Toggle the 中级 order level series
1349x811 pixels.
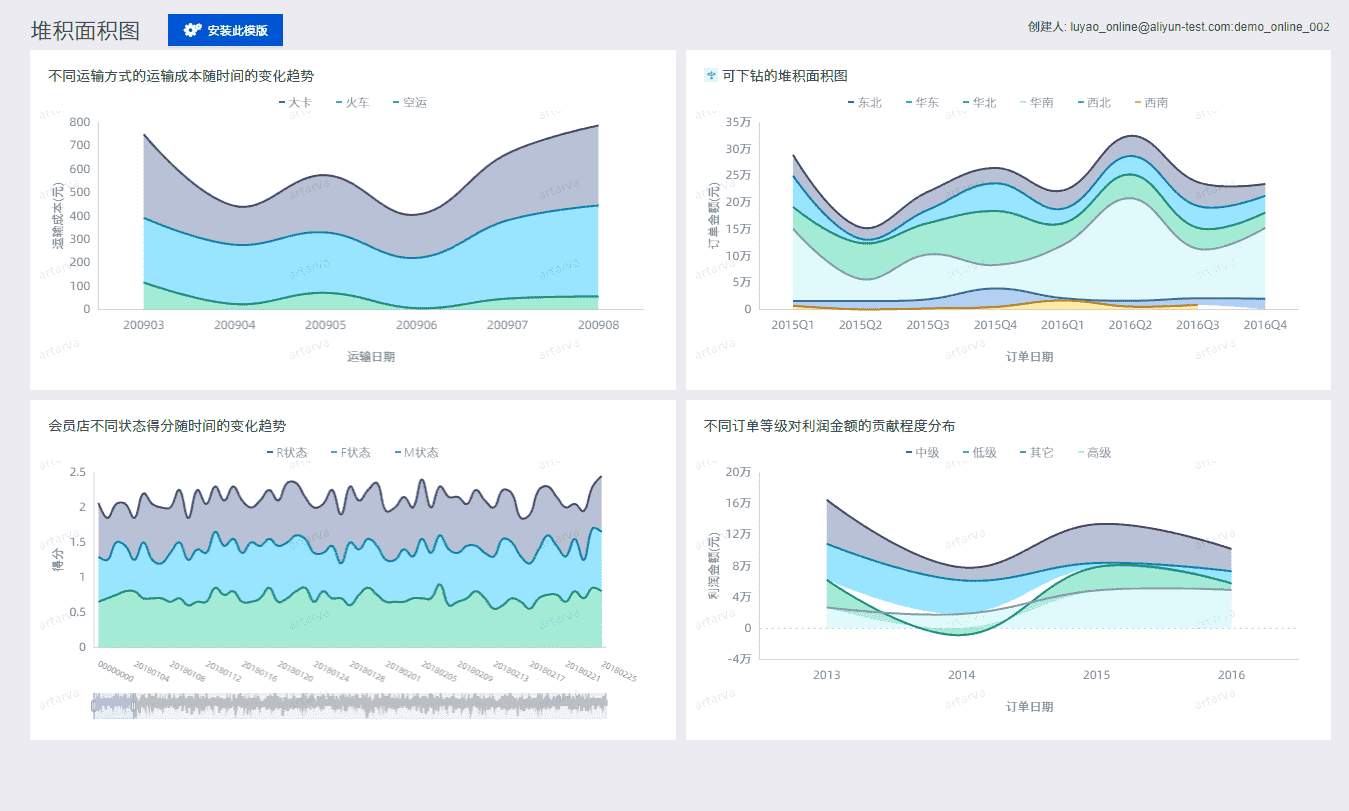pos(922,453)
